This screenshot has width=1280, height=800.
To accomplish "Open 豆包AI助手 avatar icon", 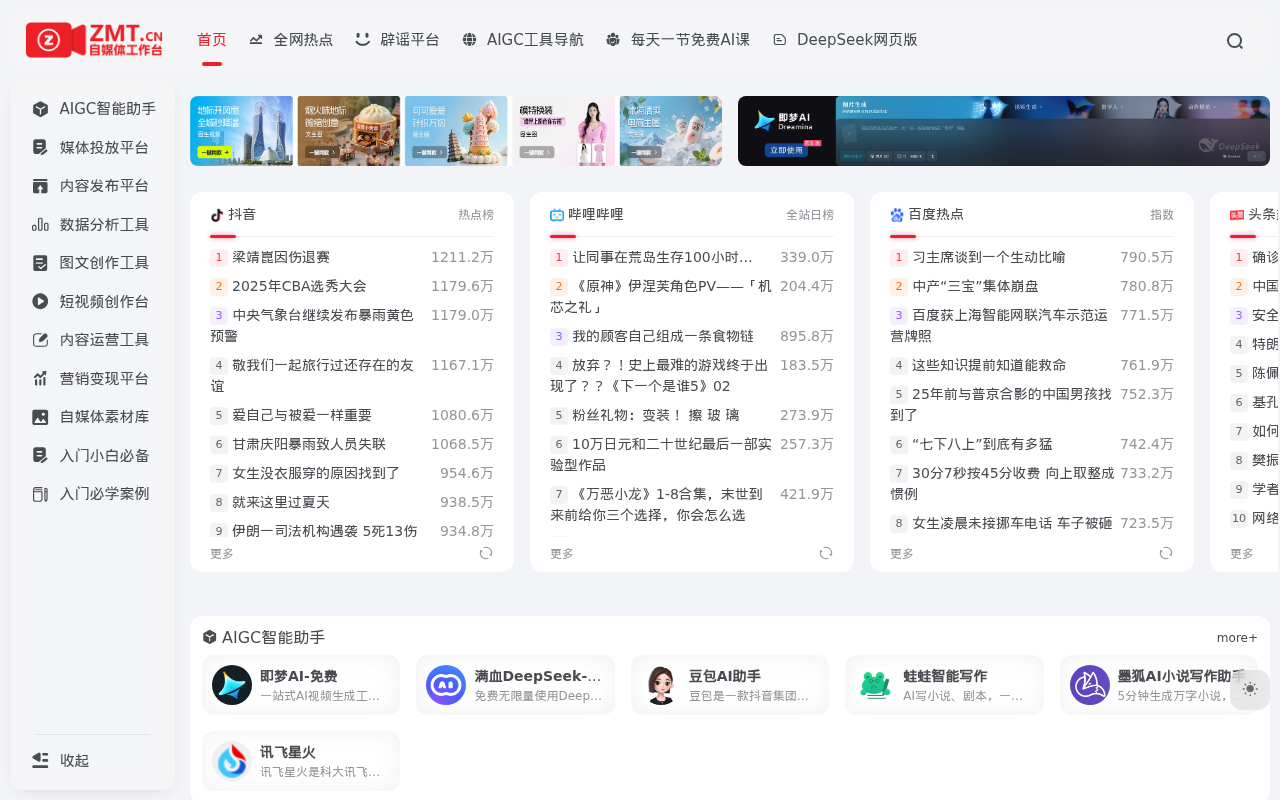I will (x=661, y=685).
